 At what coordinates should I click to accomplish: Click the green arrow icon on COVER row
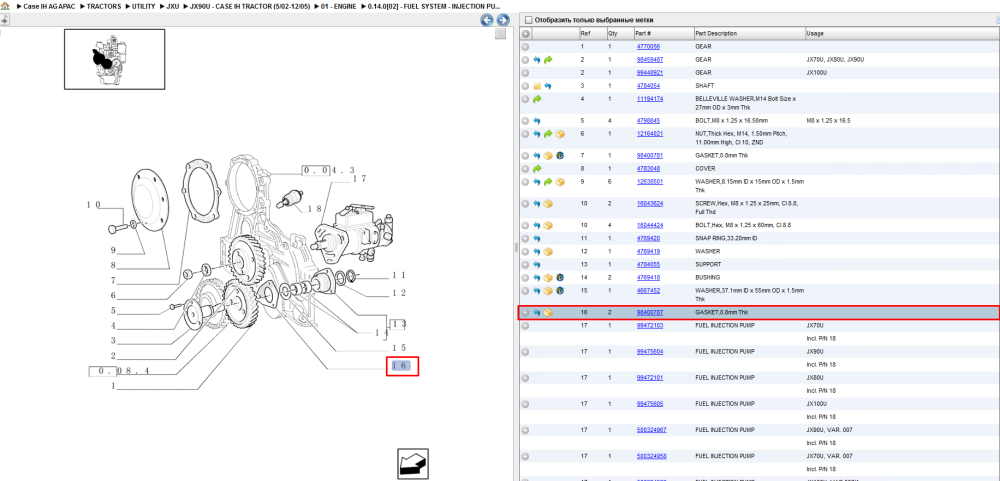[x=537, y=169]
